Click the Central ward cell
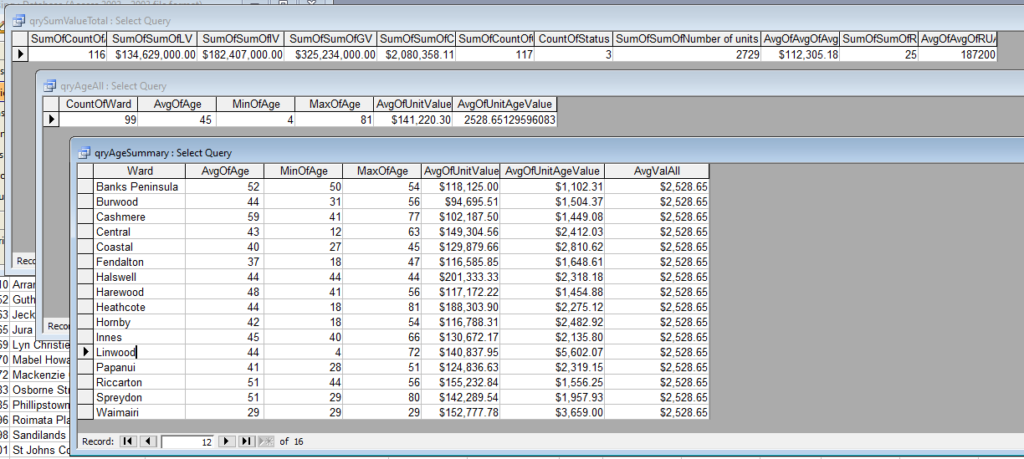Viewport: 1024px width, 459px height. (140, 232)
